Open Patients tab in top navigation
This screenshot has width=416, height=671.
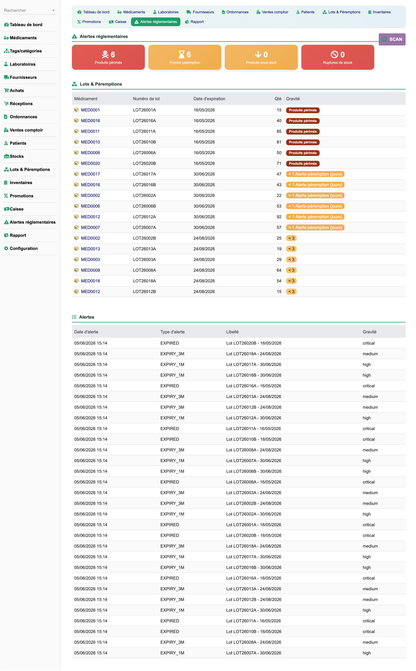tap(305, 12)
